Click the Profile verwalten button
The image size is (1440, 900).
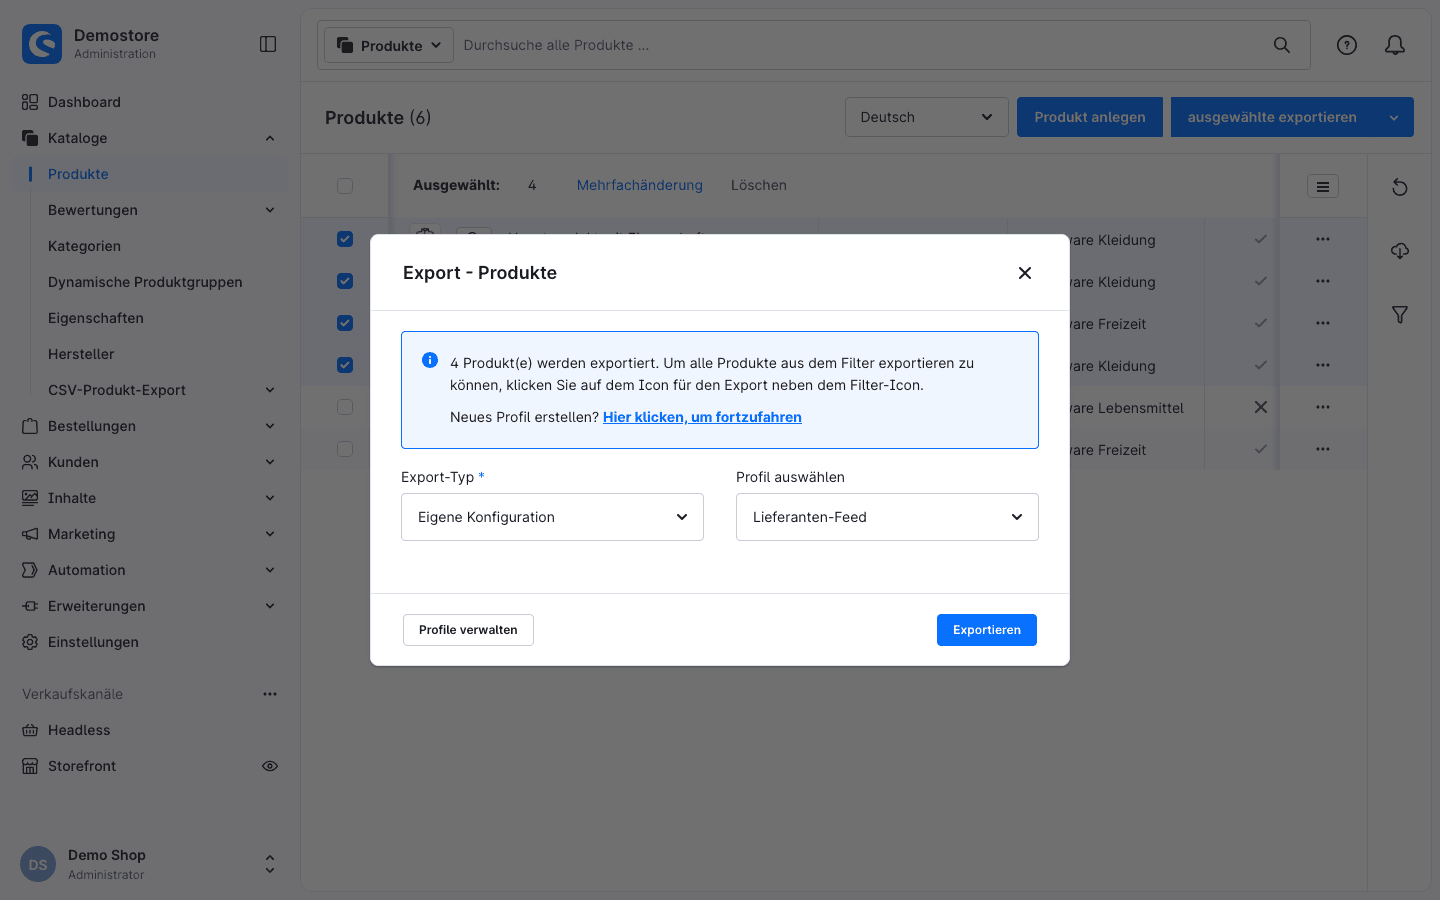(x=468, y=630)
